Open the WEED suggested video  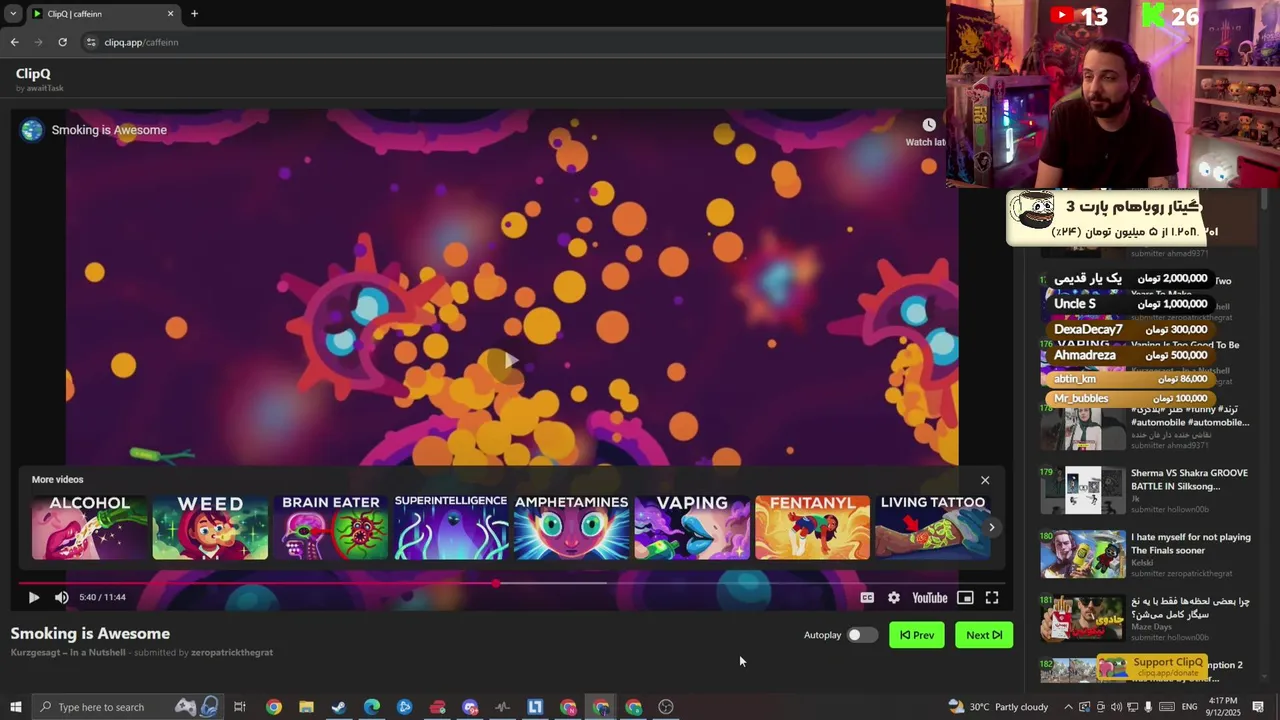[210, 527]
